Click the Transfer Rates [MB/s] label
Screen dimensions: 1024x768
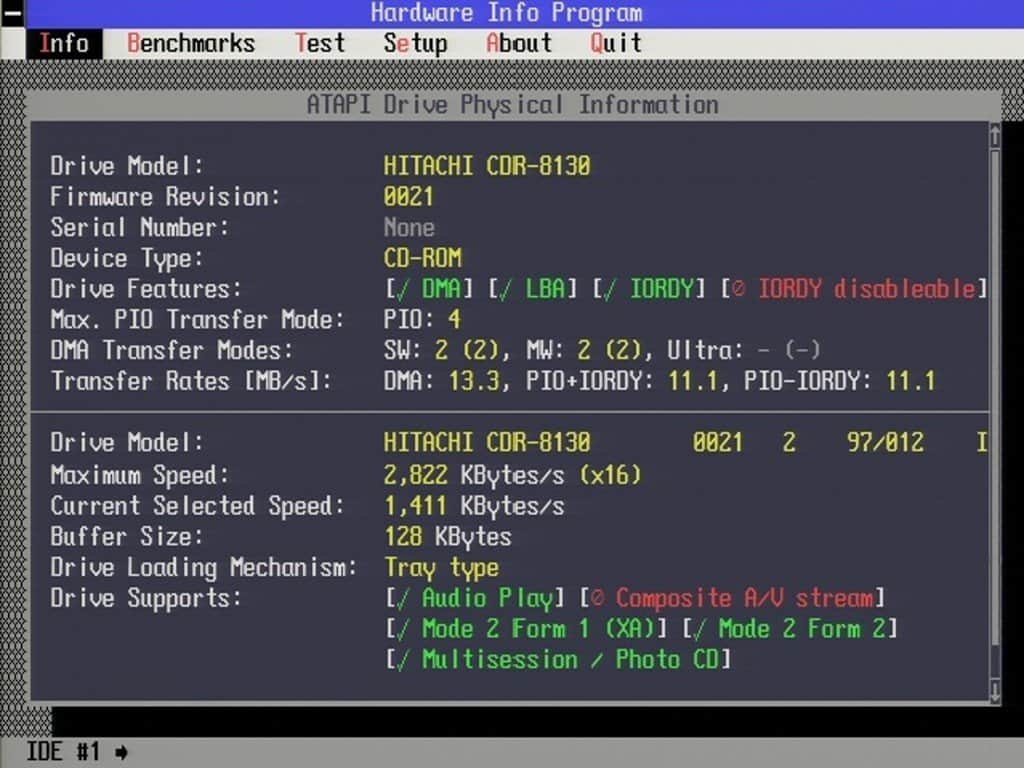point(191,381)
